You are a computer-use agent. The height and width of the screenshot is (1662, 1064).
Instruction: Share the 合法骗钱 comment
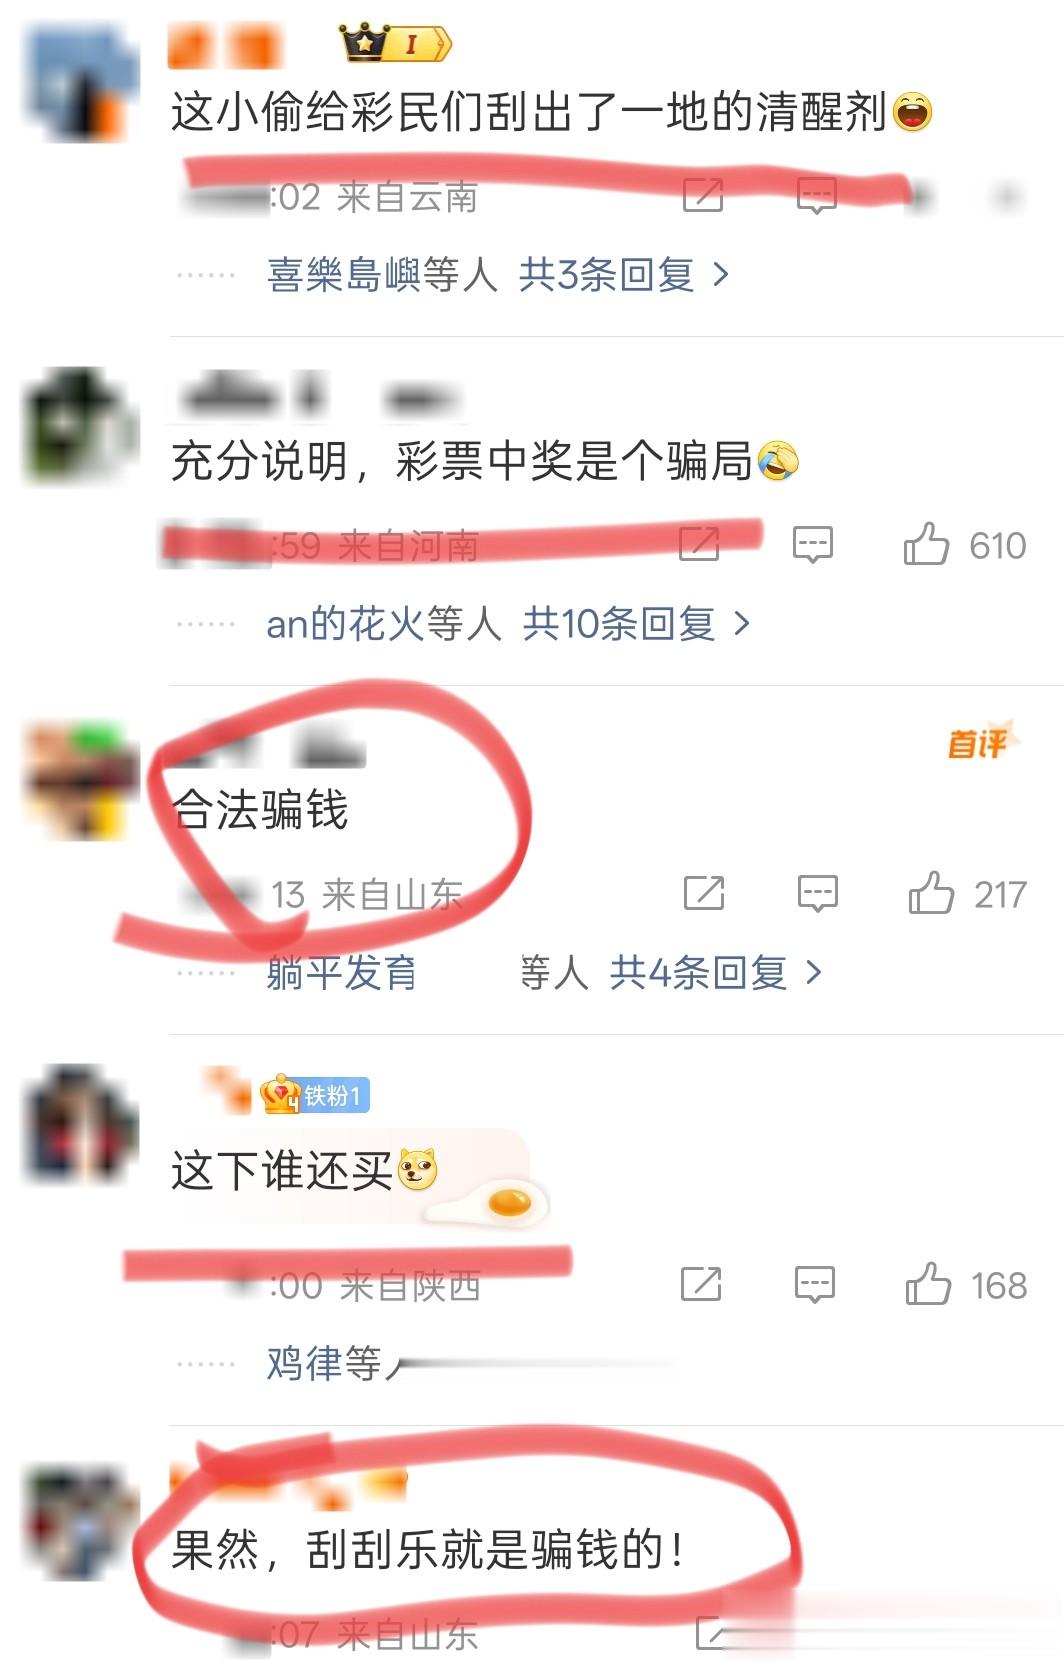704,893
